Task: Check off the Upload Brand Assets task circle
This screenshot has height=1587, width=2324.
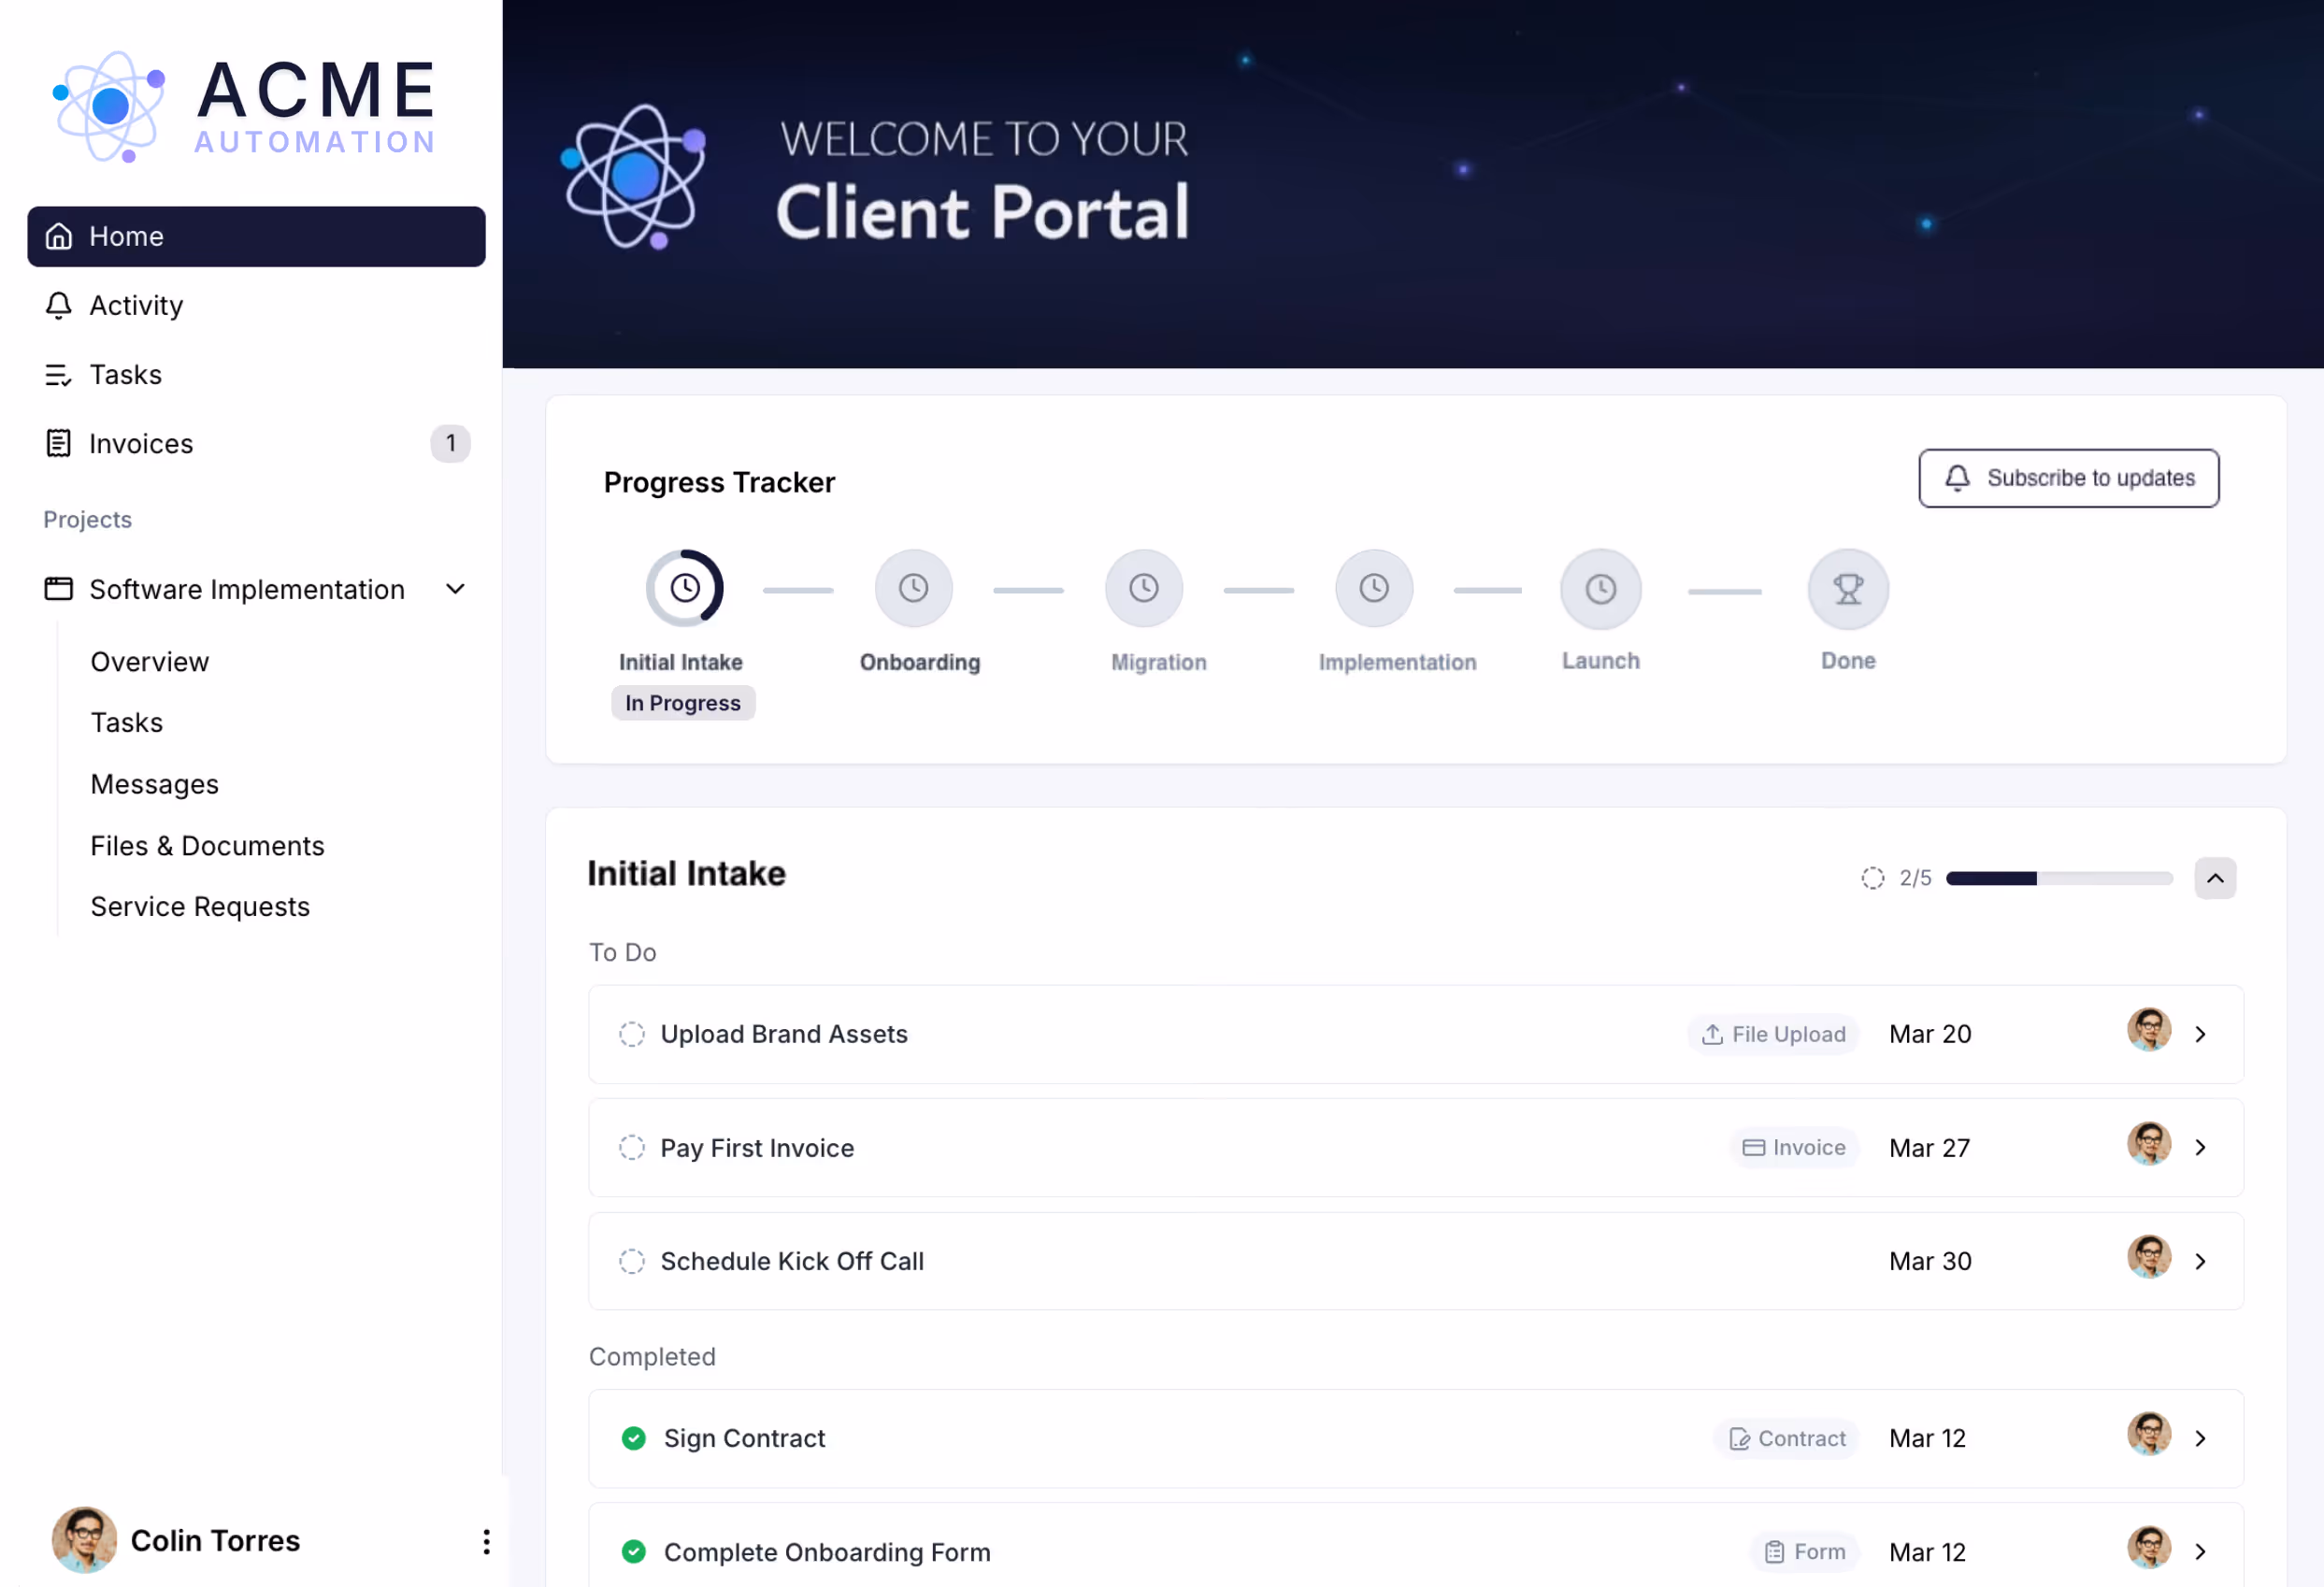Action: click(631, 1034)
